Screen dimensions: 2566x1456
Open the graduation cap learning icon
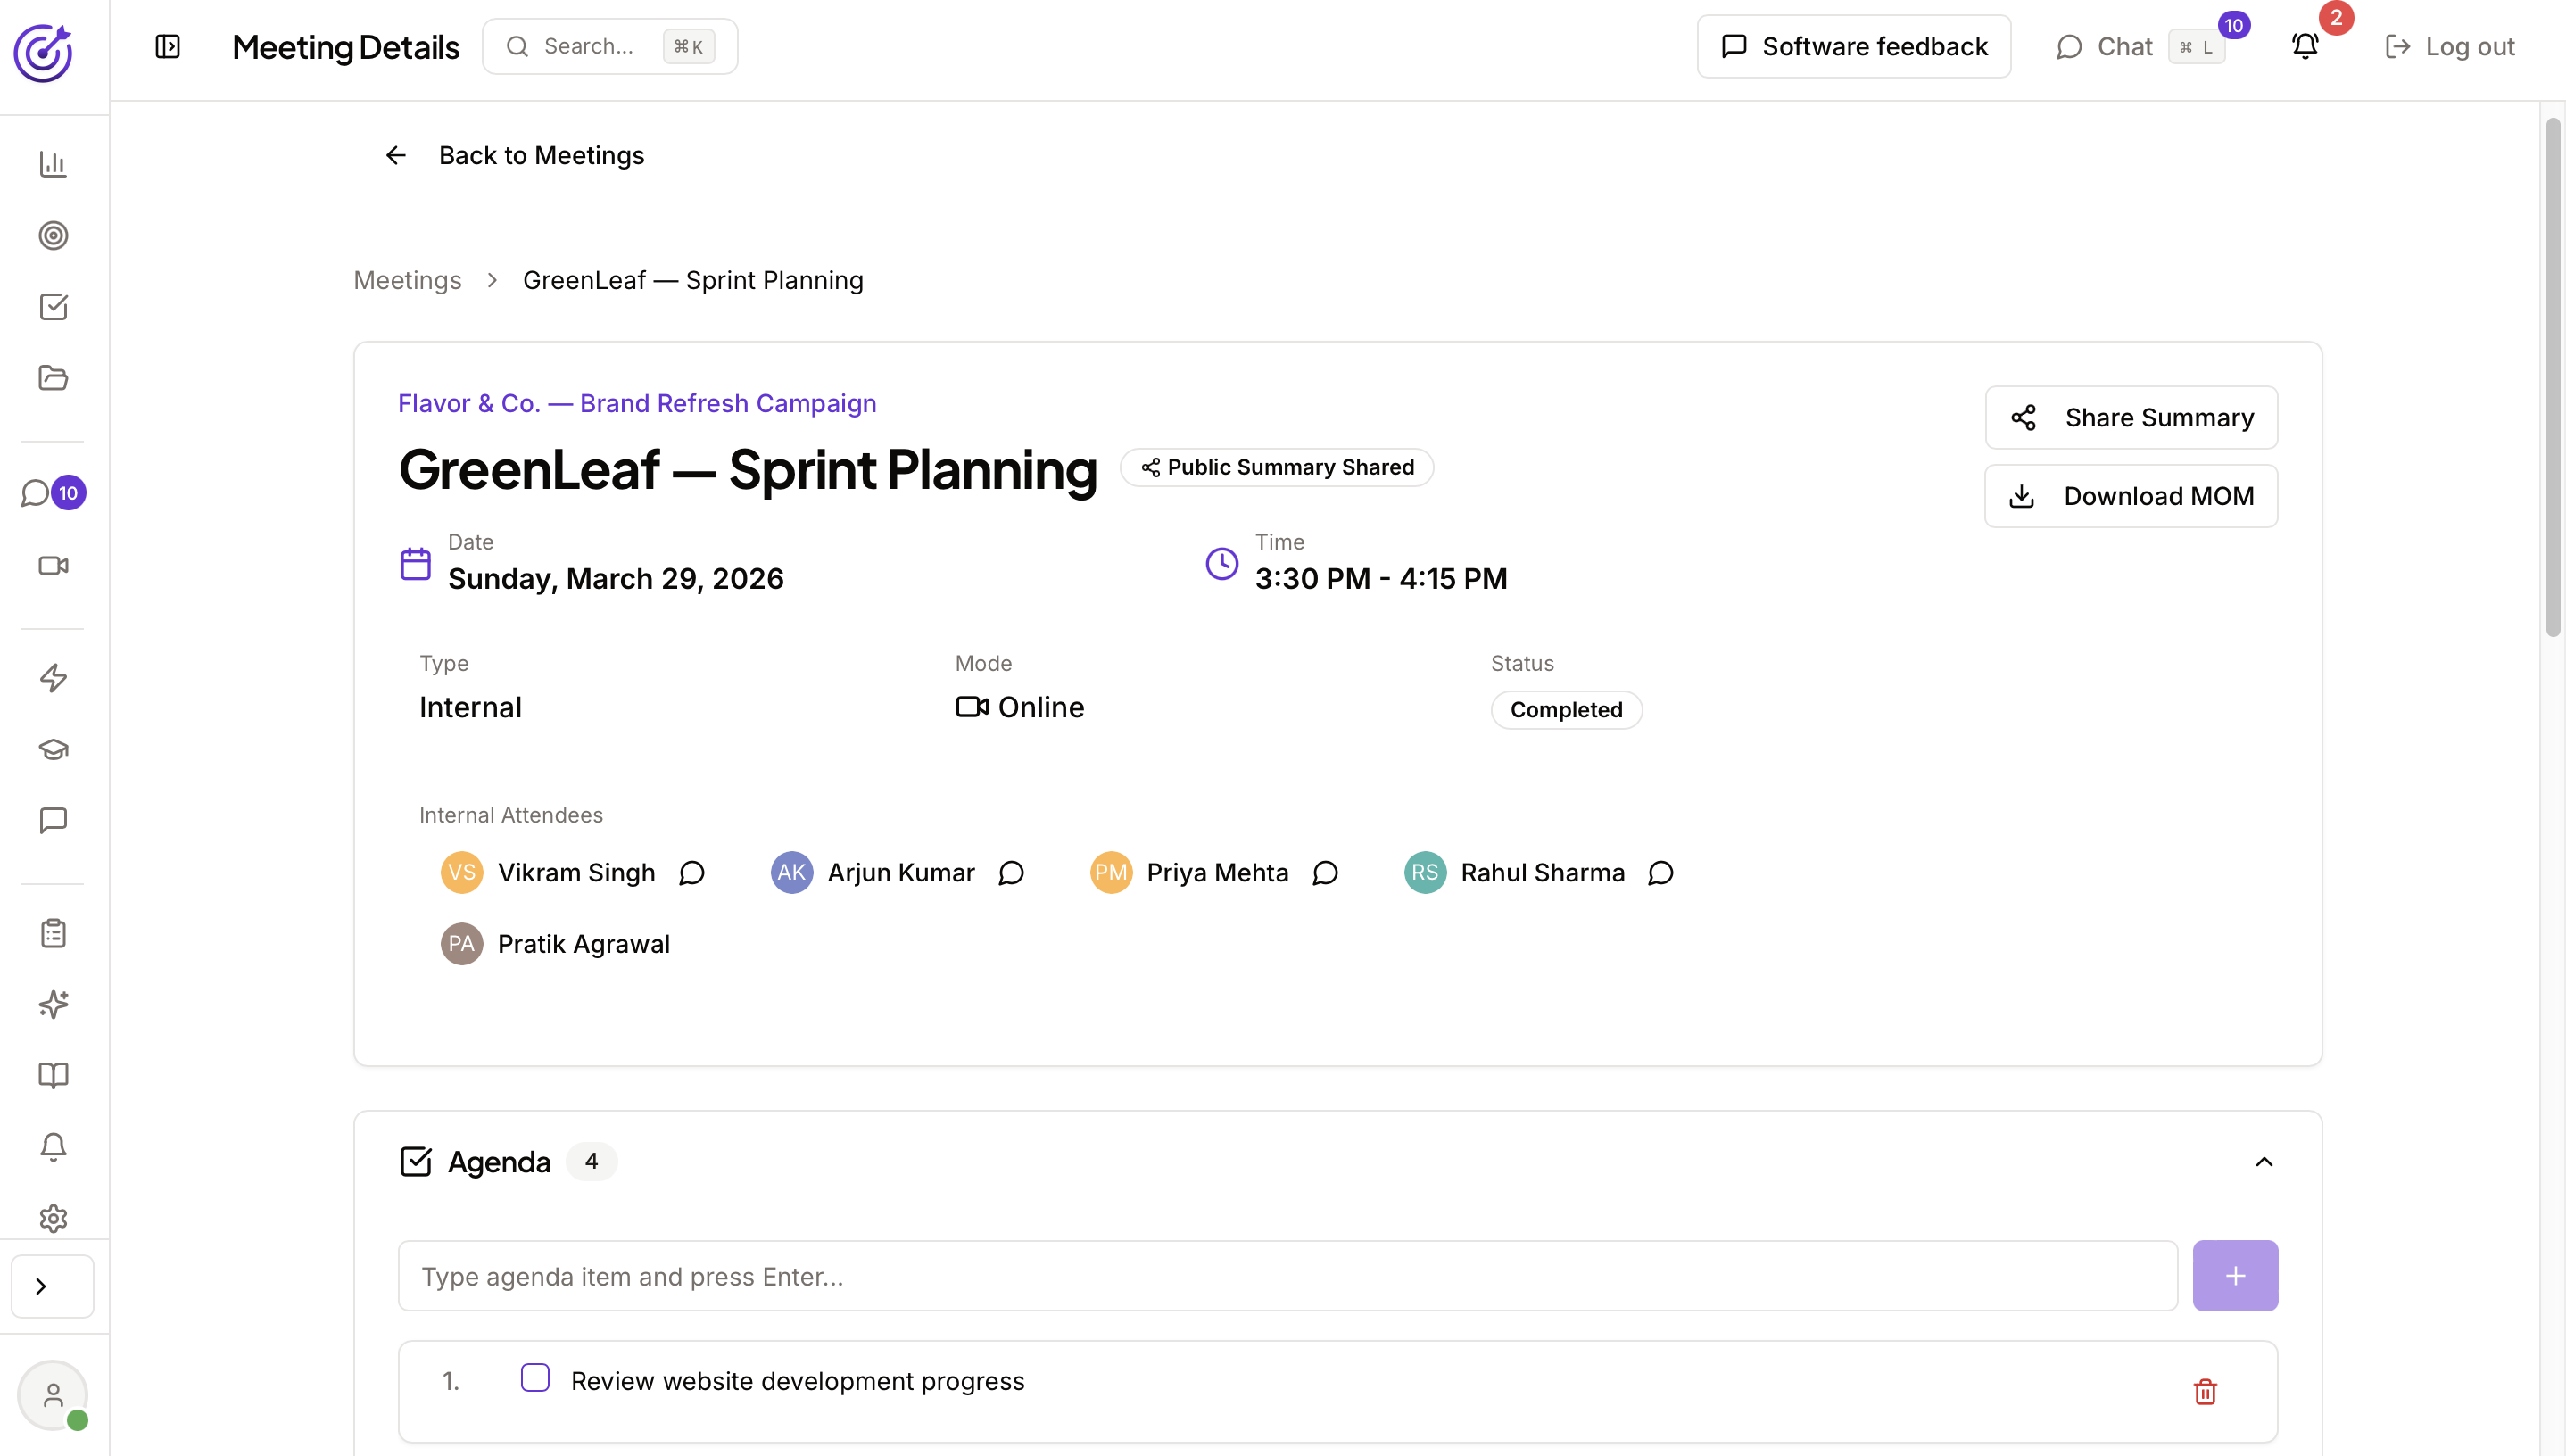coord(53,749)
